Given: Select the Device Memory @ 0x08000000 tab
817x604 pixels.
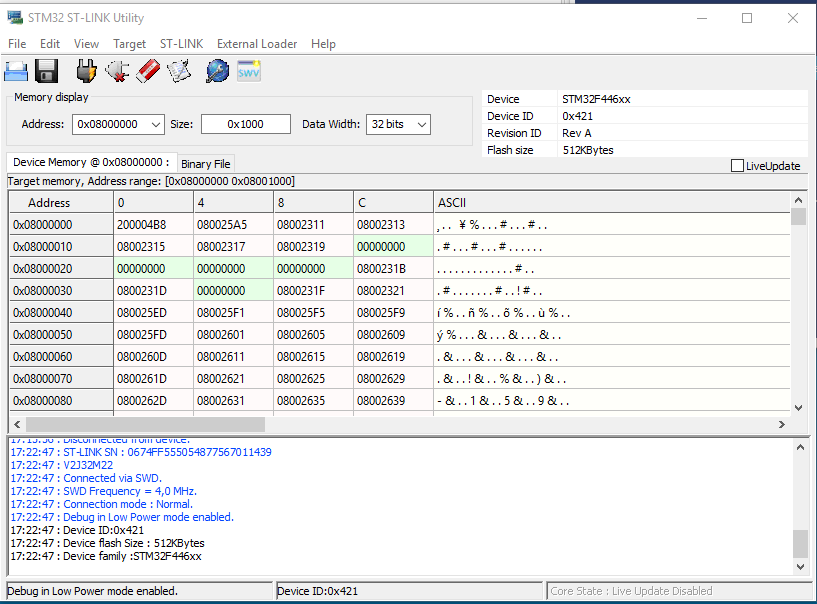Looking at the screenshot, I should 91,162.
